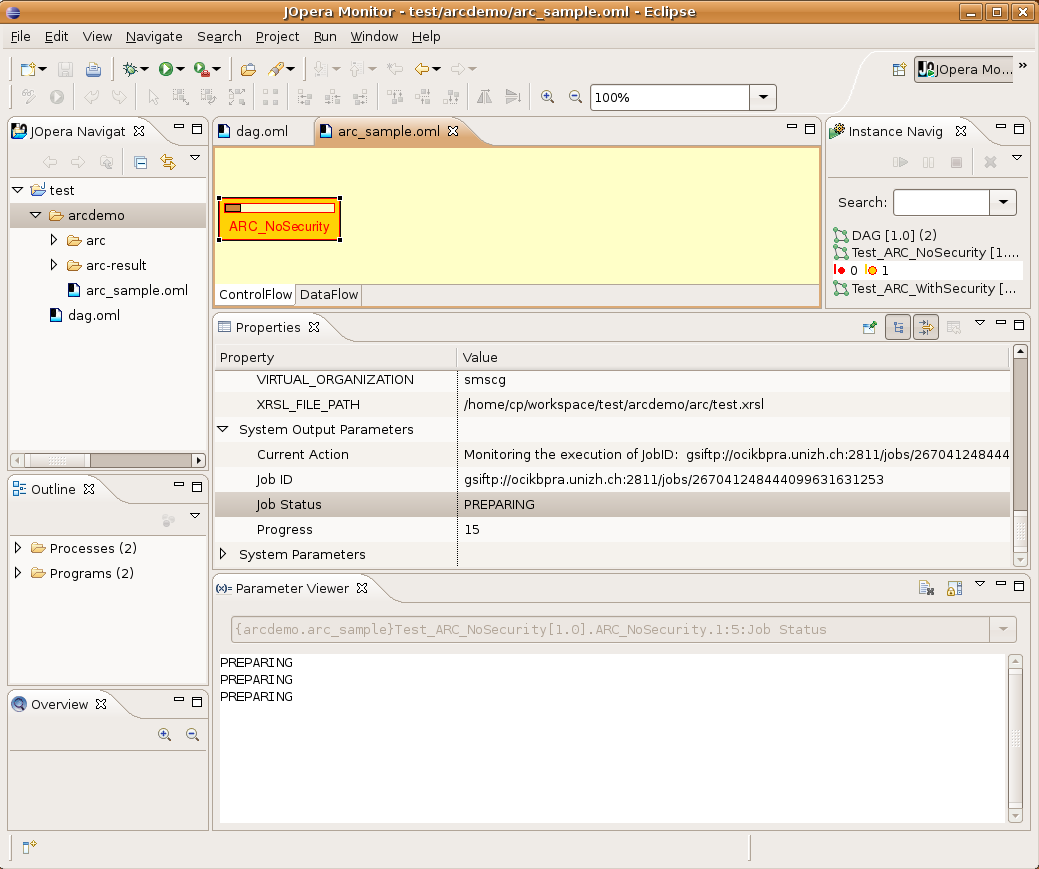This screenshot has width=1039, height=869.
Task: Click Open Perspective icon
Action: [x=899, y=70]
